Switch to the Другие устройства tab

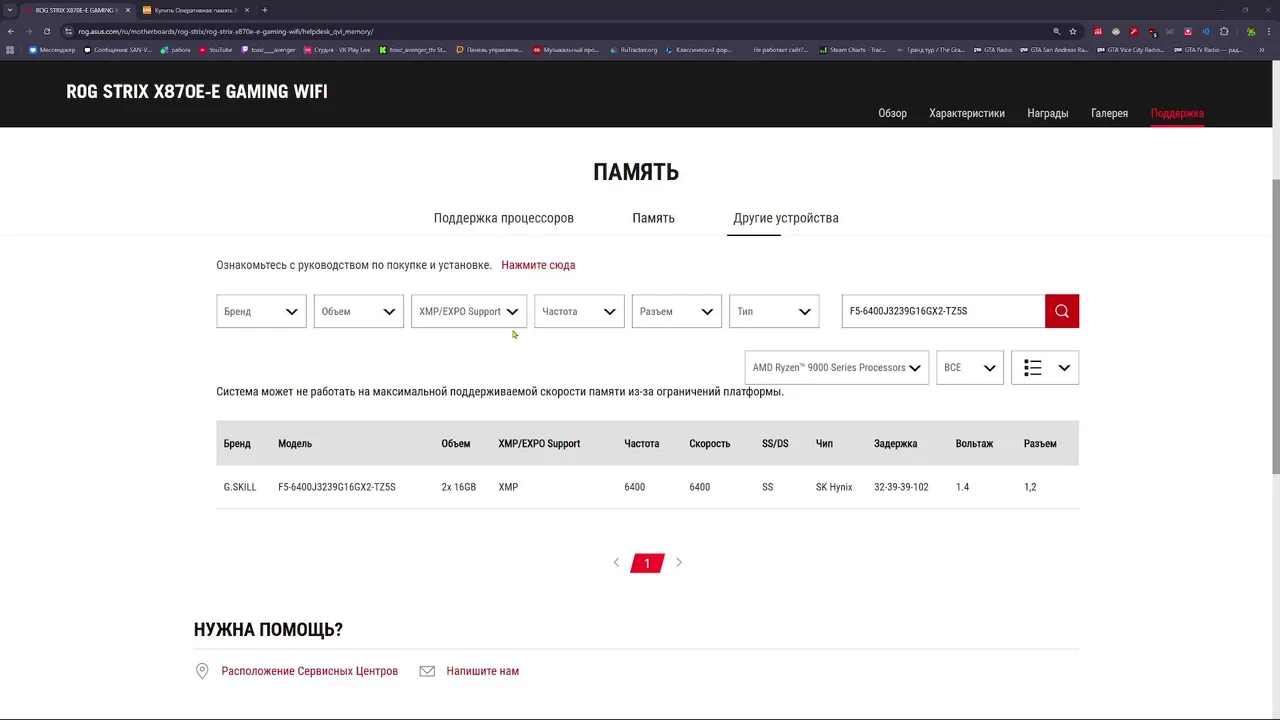pos(786,218)
